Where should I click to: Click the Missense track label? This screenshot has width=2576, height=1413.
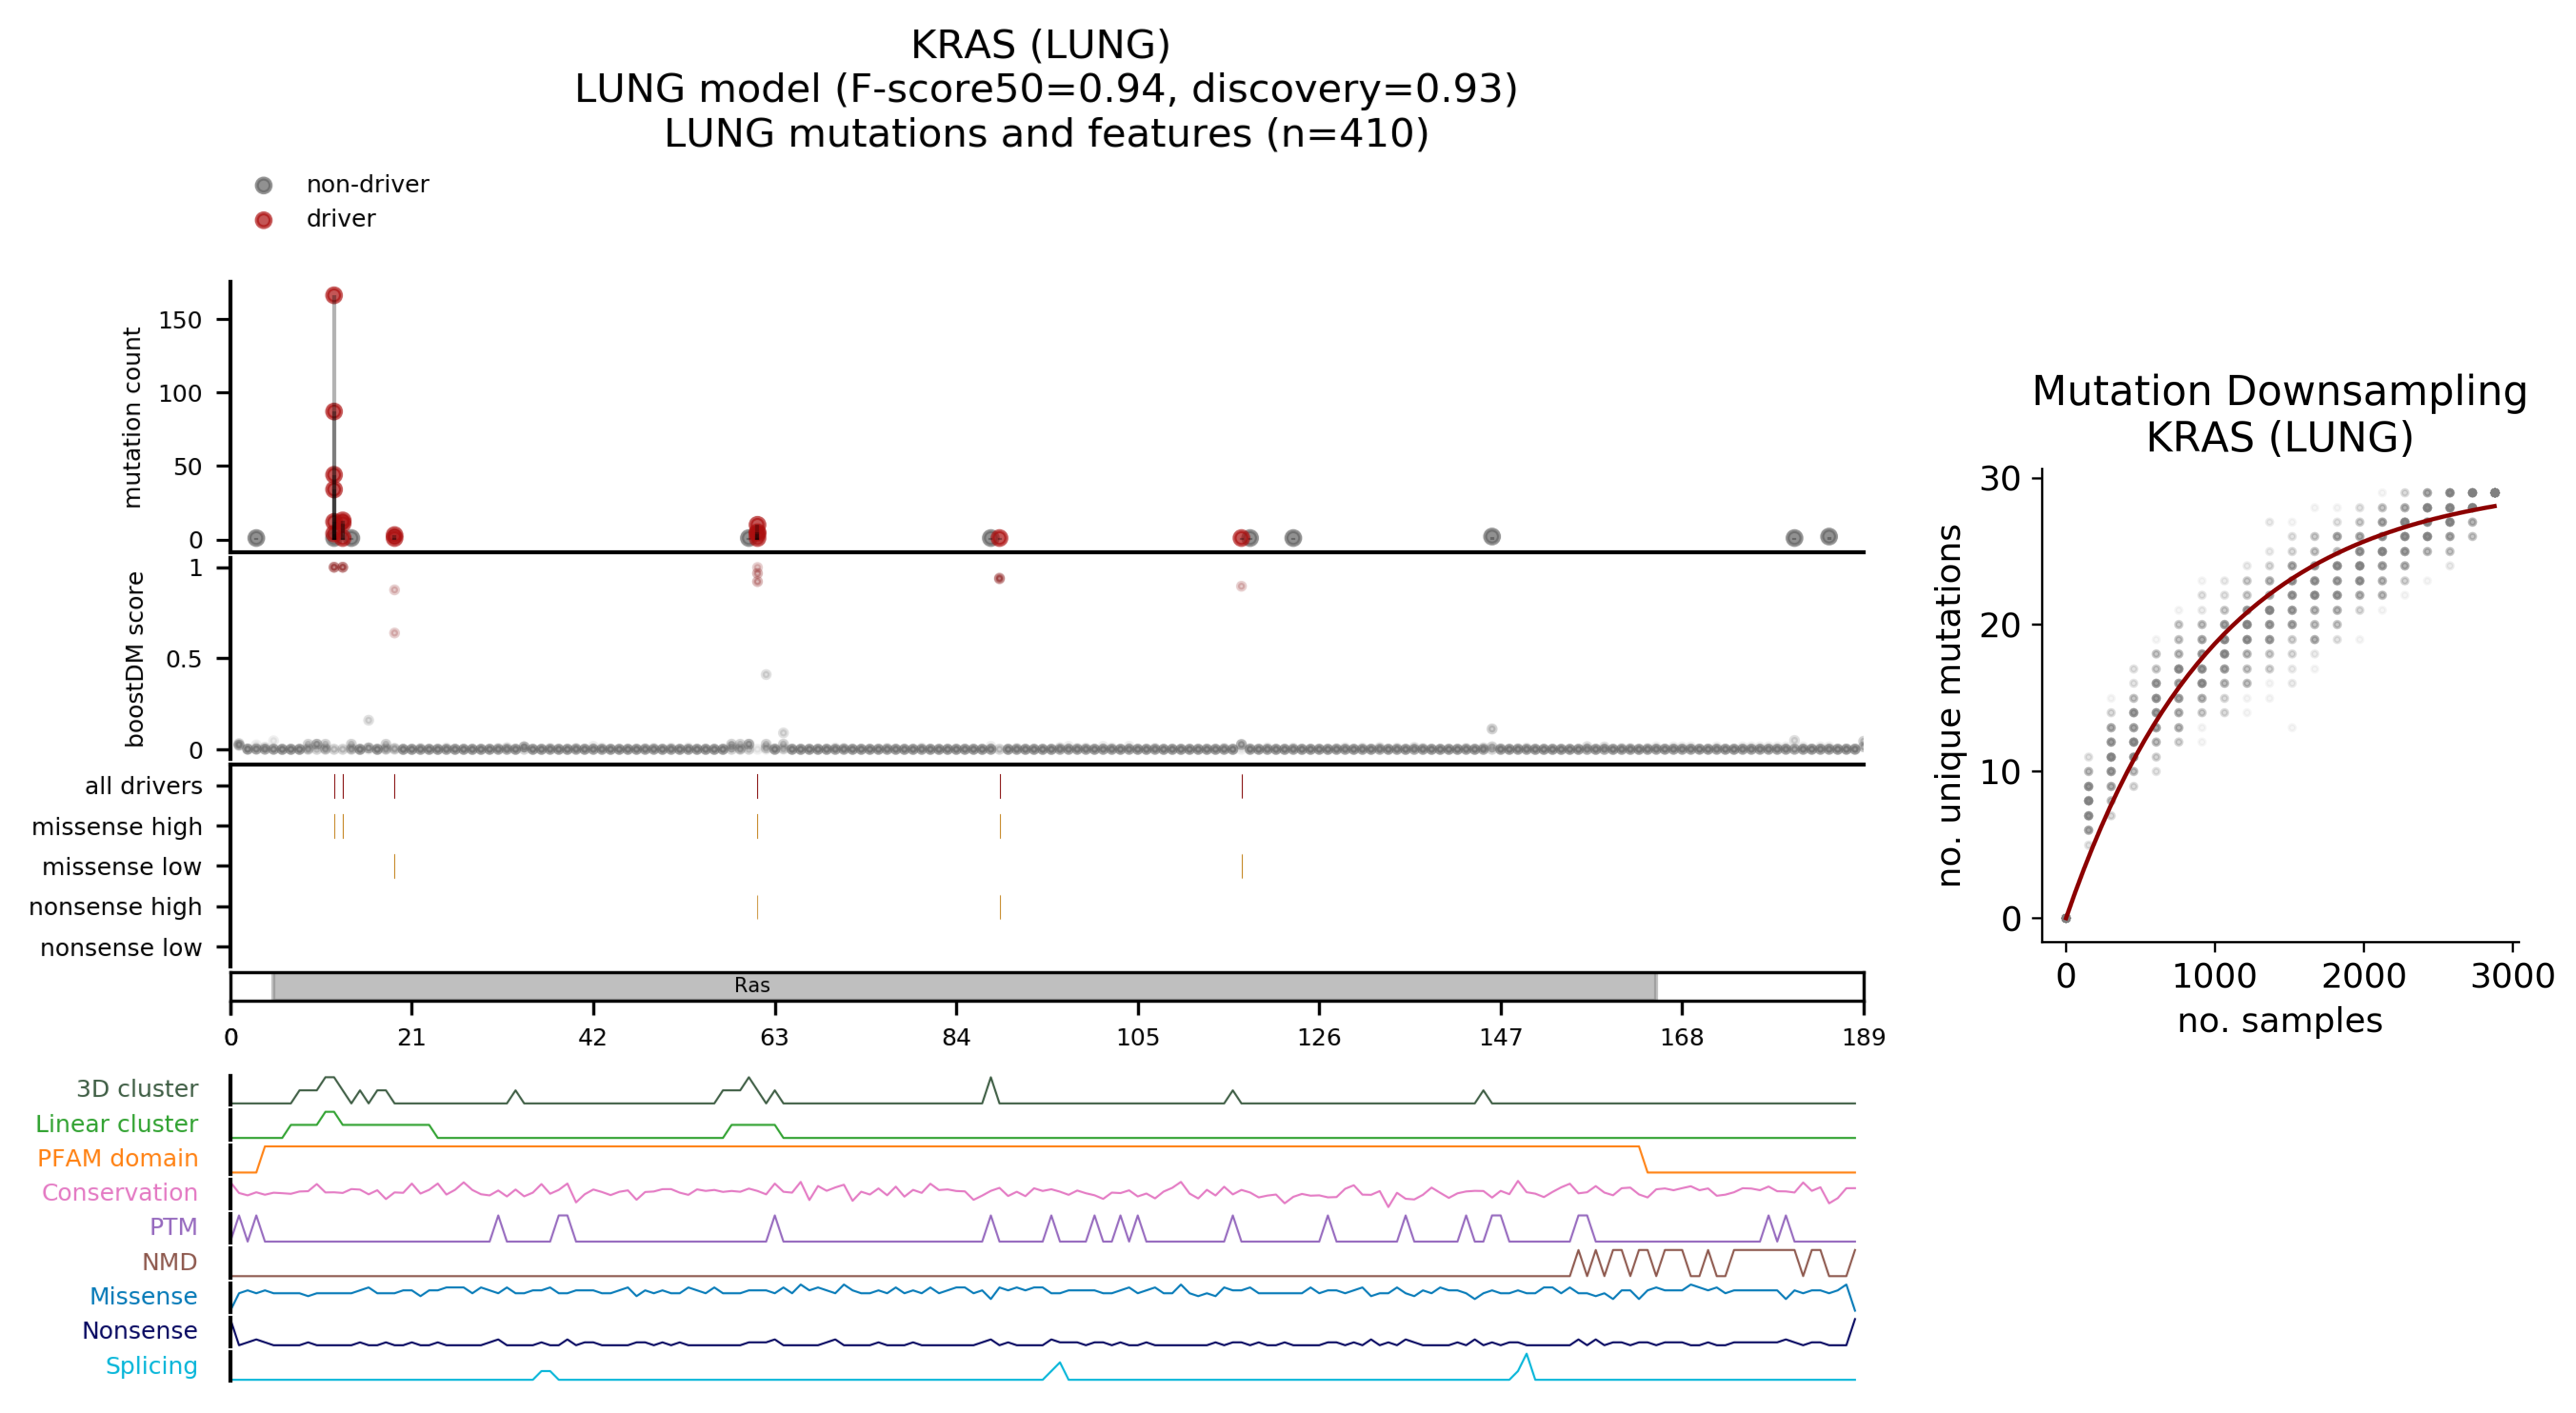(143, 1296)
